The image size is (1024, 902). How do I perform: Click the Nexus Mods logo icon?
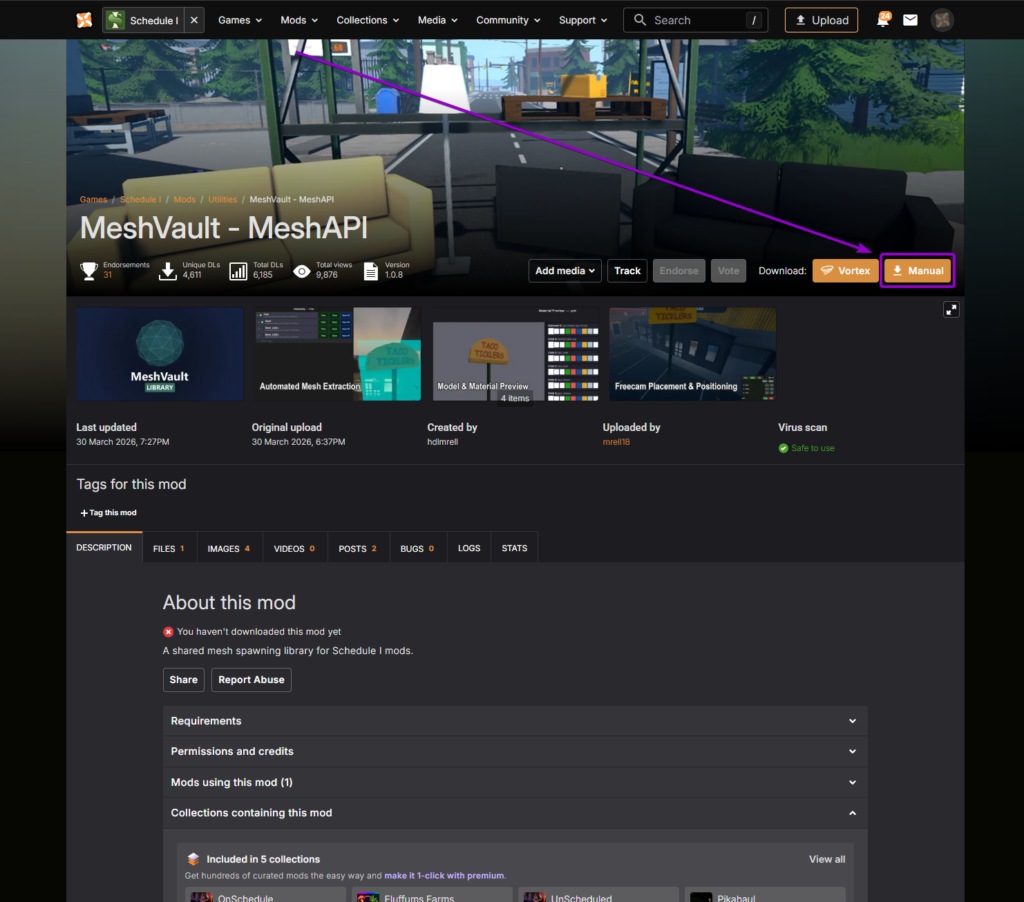pyautogui.click(x=84, y=20)
